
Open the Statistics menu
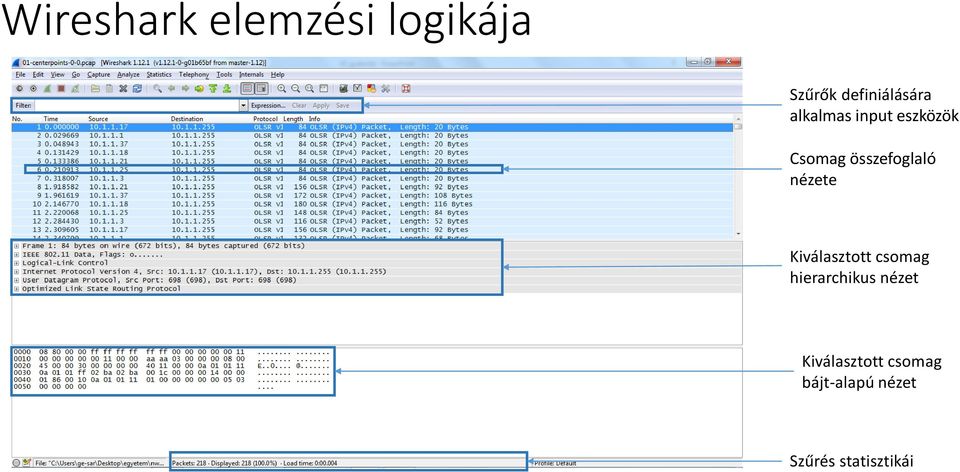(x=159, y=75)
